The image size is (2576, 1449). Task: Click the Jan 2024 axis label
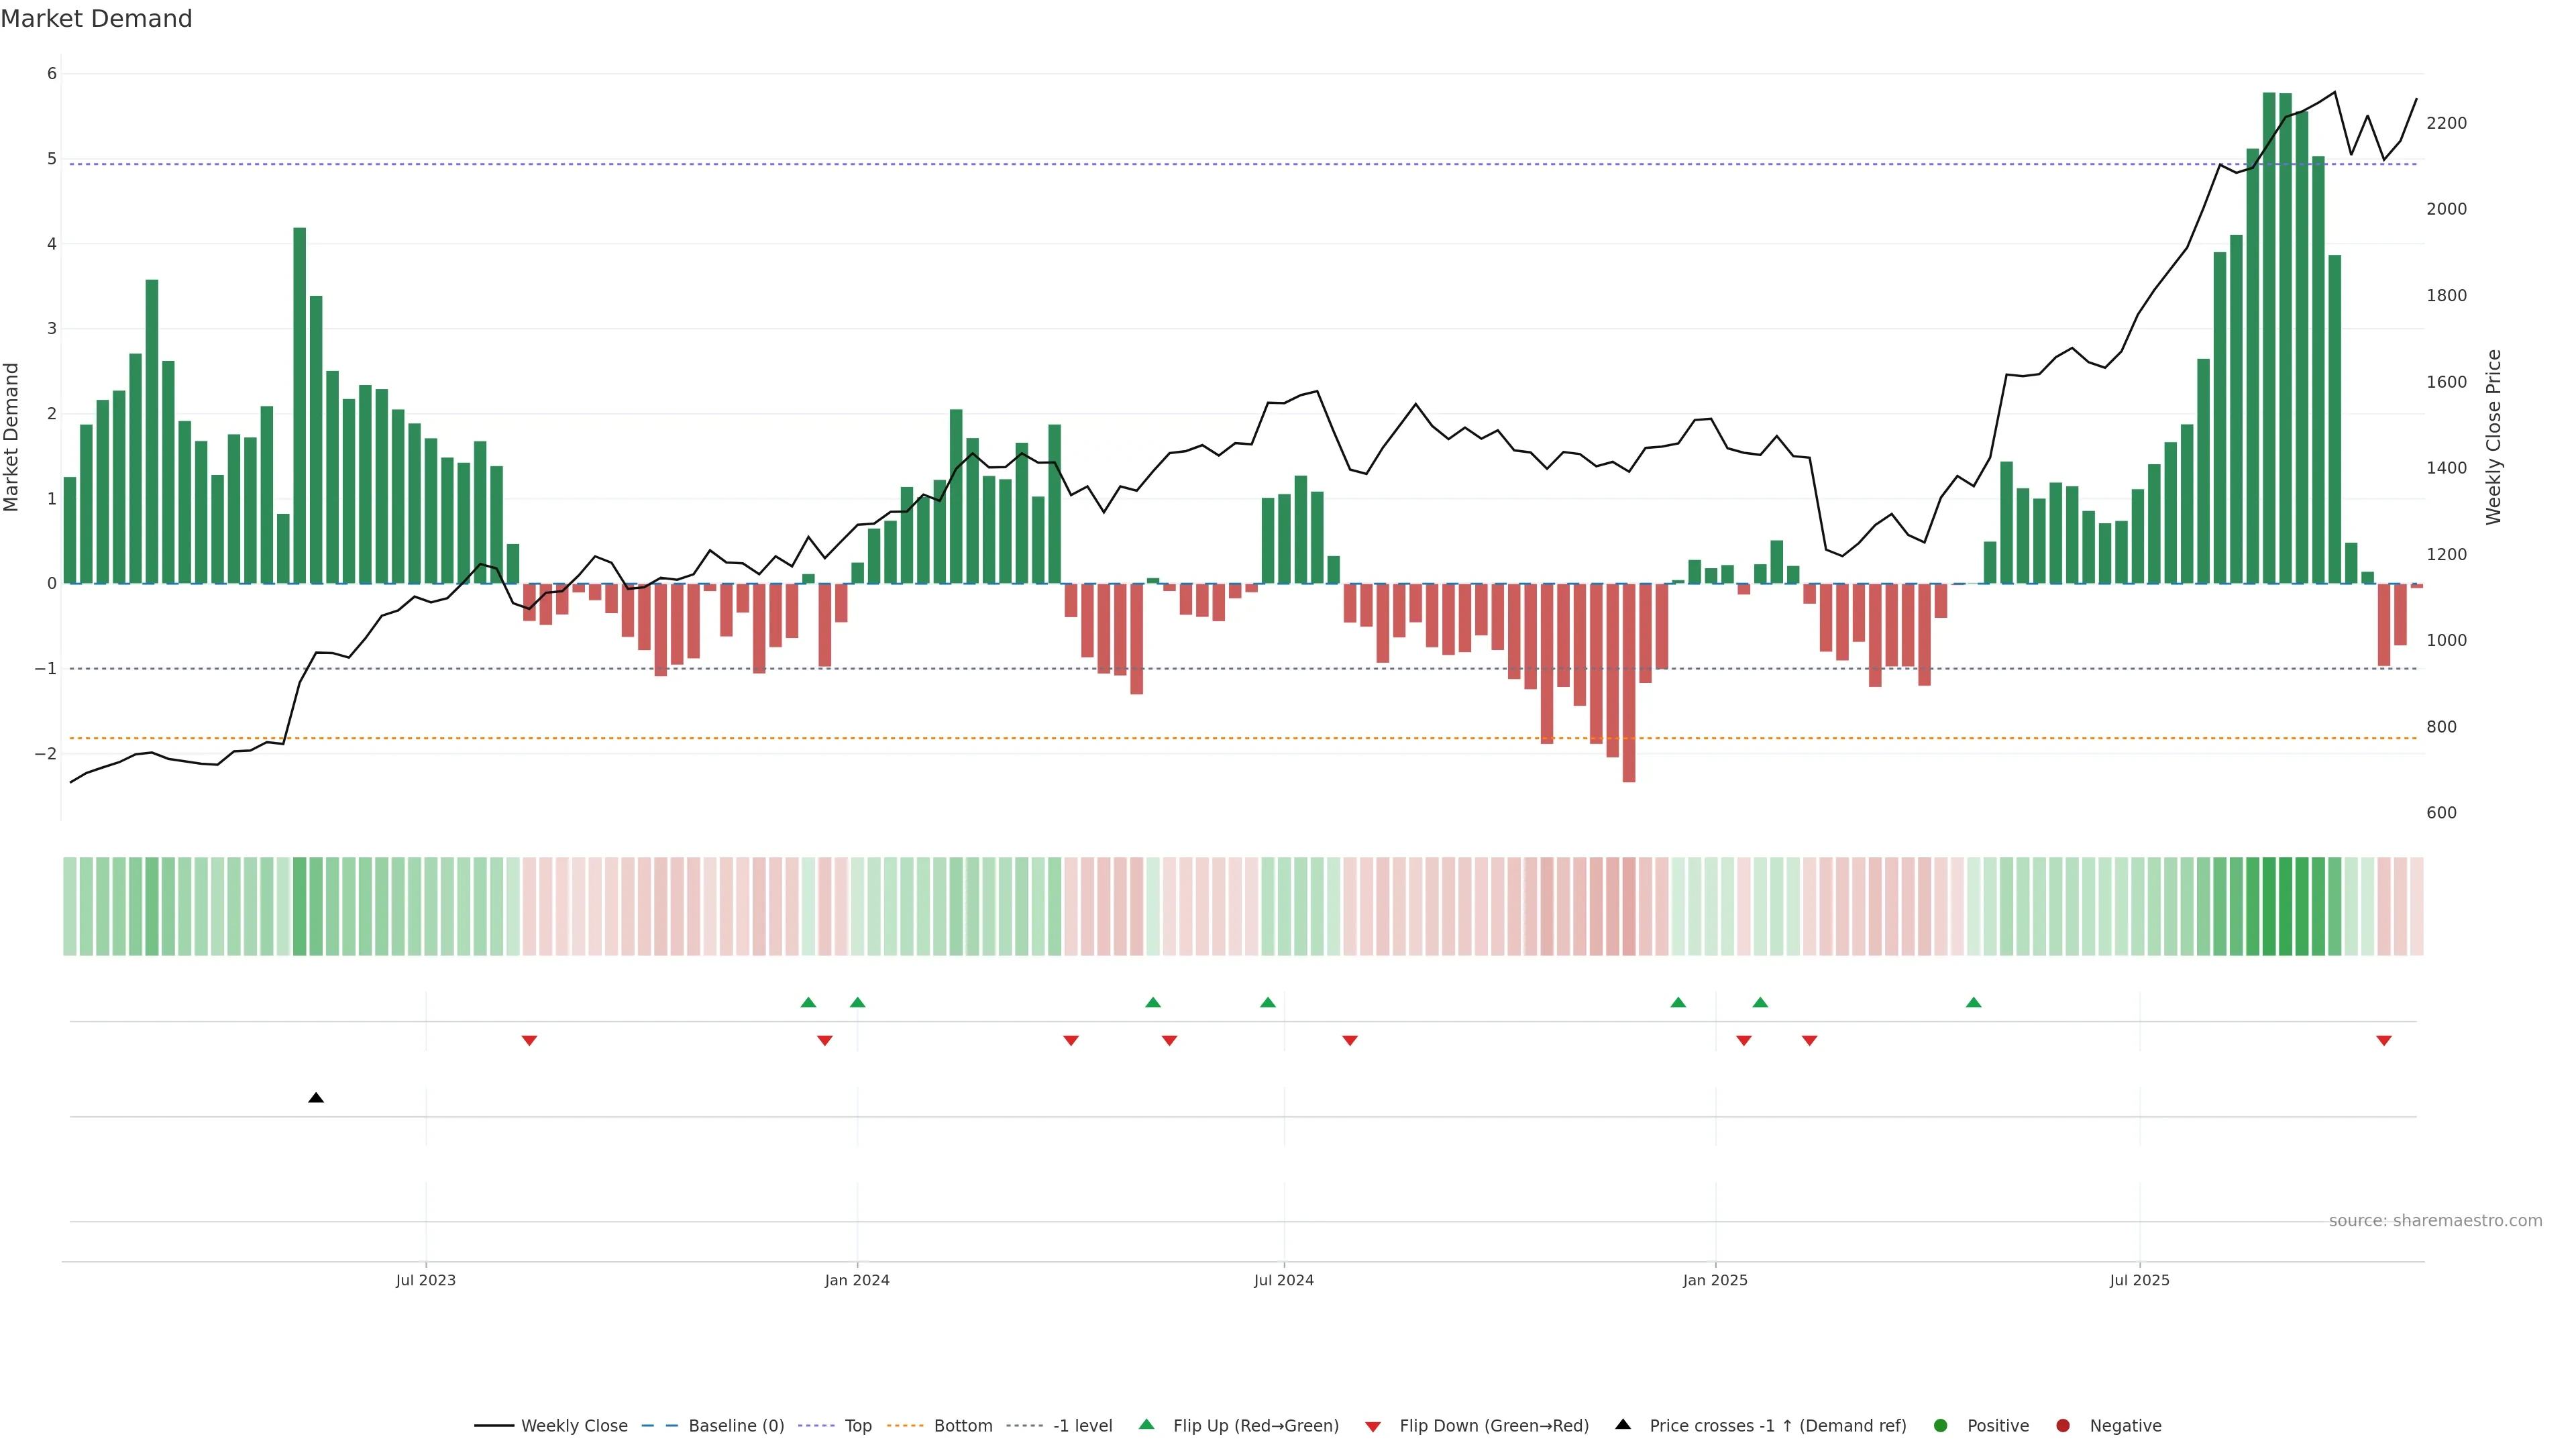click(x=857, y=1280)
